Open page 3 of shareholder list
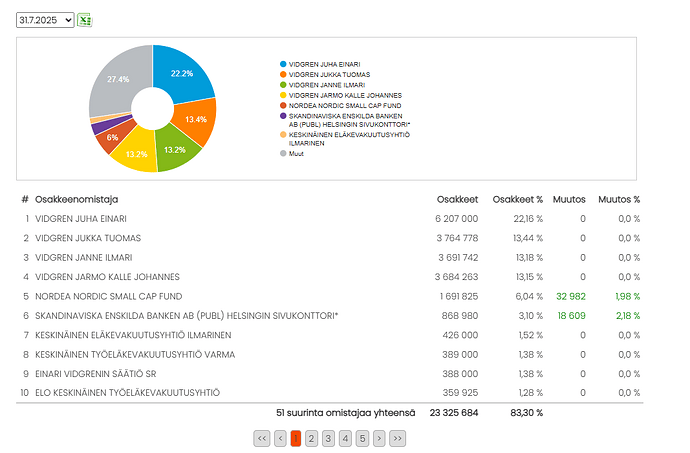Viewport: 690px width, 453px height. (x=328, y=438)
